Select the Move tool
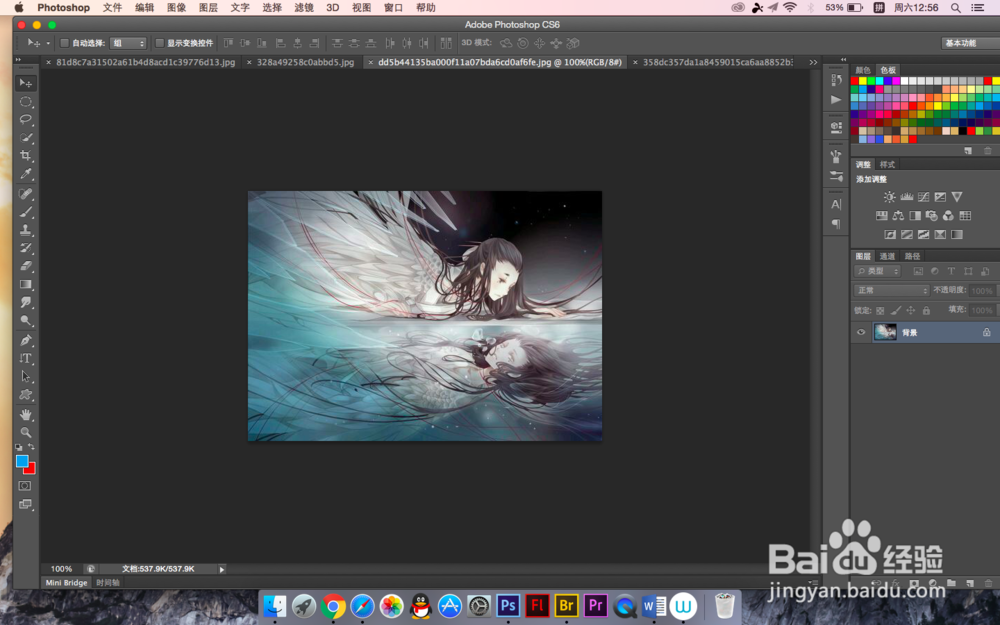 pyautogui.click(x=26, y=83)
